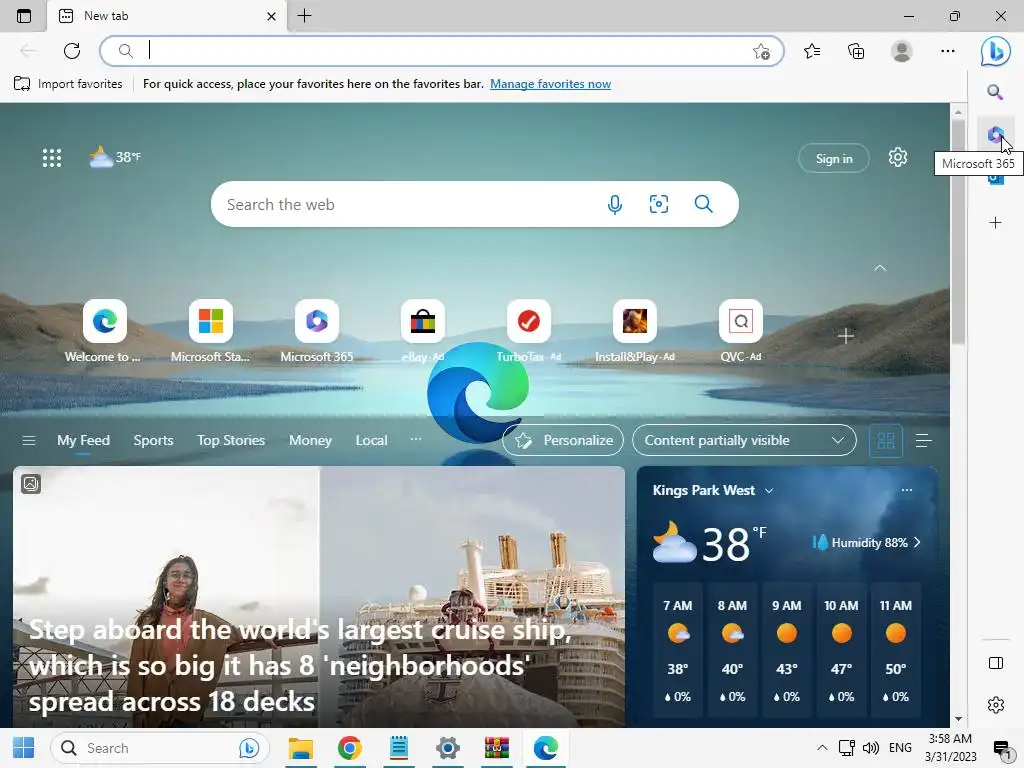1024x768 pixels.
Task: Select the Local feed tab
Action: point(371,441)
